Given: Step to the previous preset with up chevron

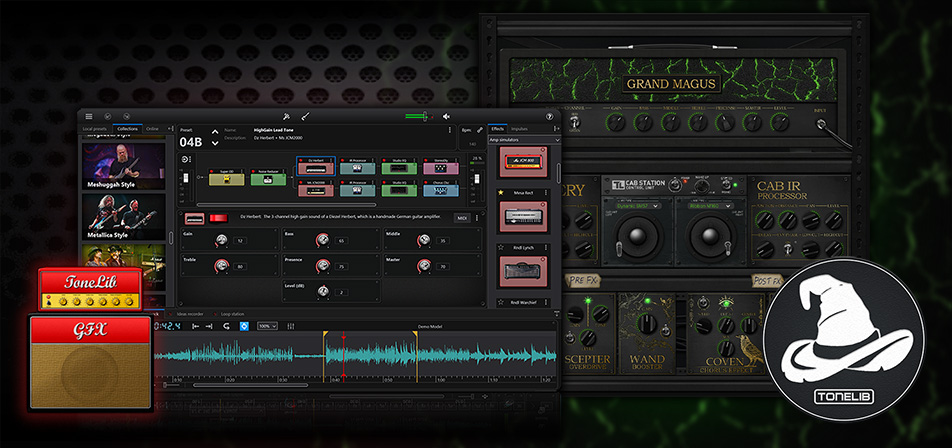Looking at the screenshot, I should tap(214, 132).
